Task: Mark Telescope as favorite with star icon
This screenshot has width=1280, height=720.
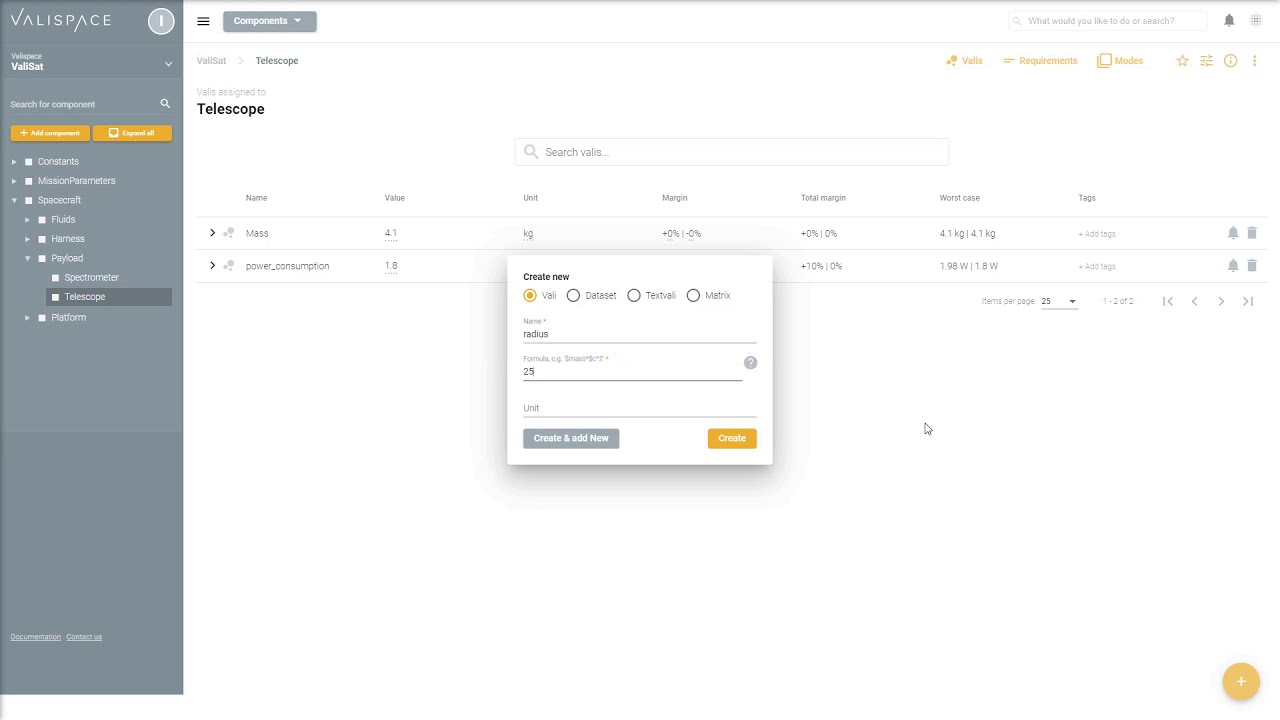Action: (x=1182, y=61)
